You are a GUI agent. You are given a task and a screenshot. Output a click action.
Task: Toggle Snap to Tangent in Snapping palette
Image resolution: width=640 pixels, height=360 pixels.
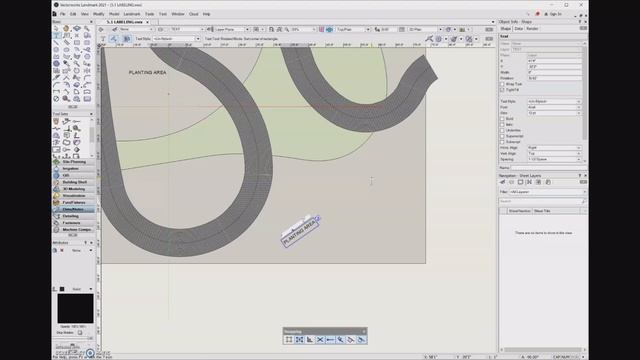click(361, 340)
